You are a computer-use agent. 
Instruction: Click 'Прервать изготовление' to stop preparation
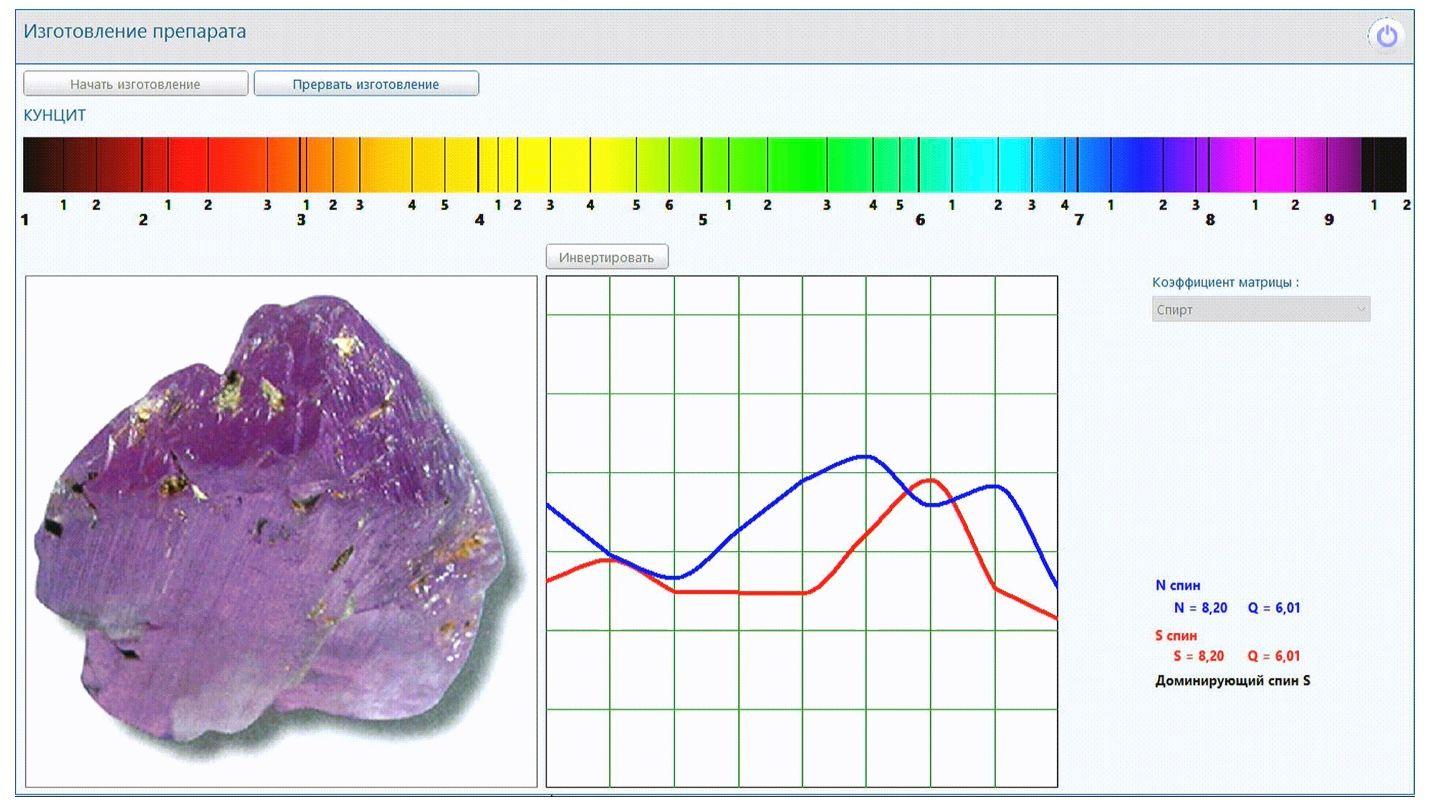[366, 84]
